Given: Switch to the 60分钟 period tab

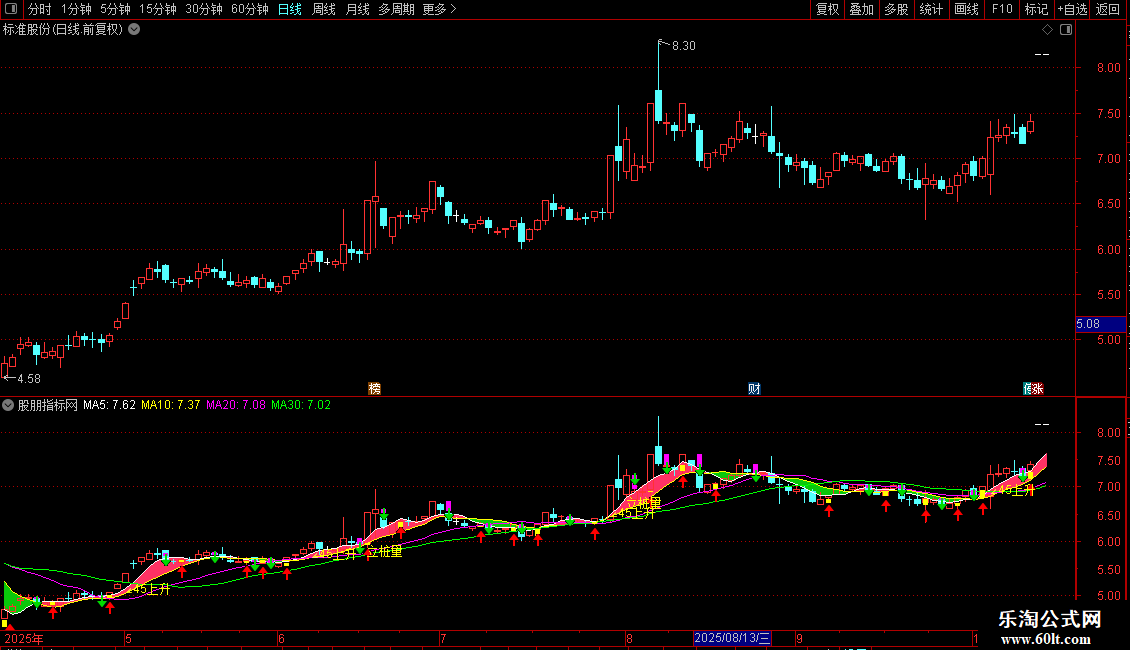Looking at the screenshot, I should click(x=249, y=9).
